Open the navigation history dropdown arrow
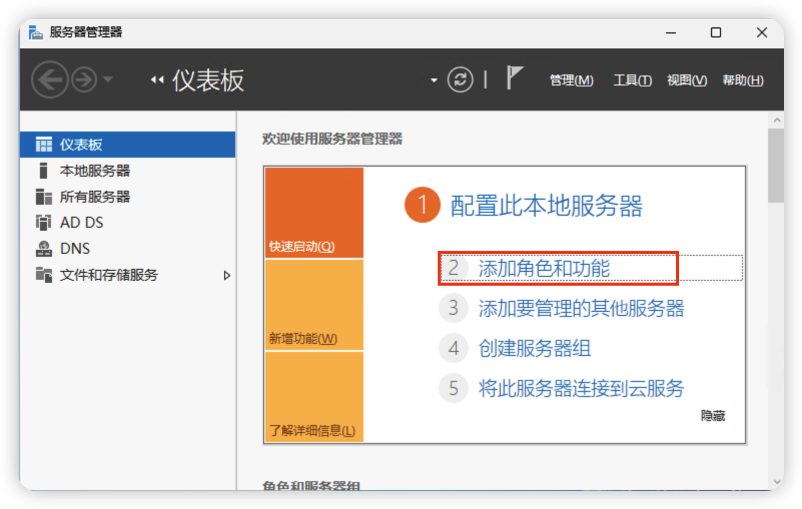Viewport: 802px width, 509px height. coord(108,80)
